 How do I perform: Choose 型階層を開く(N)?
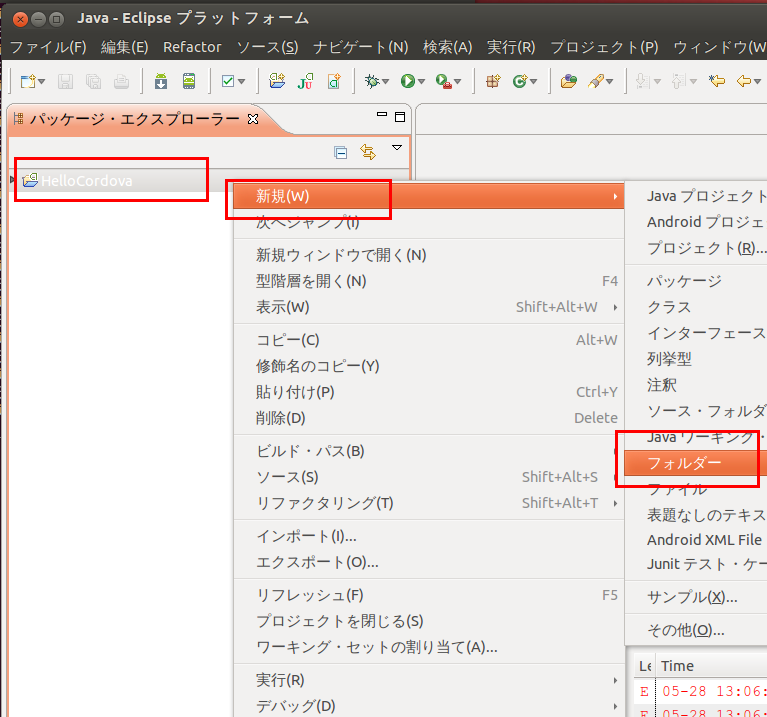click(x=429, y=281)
